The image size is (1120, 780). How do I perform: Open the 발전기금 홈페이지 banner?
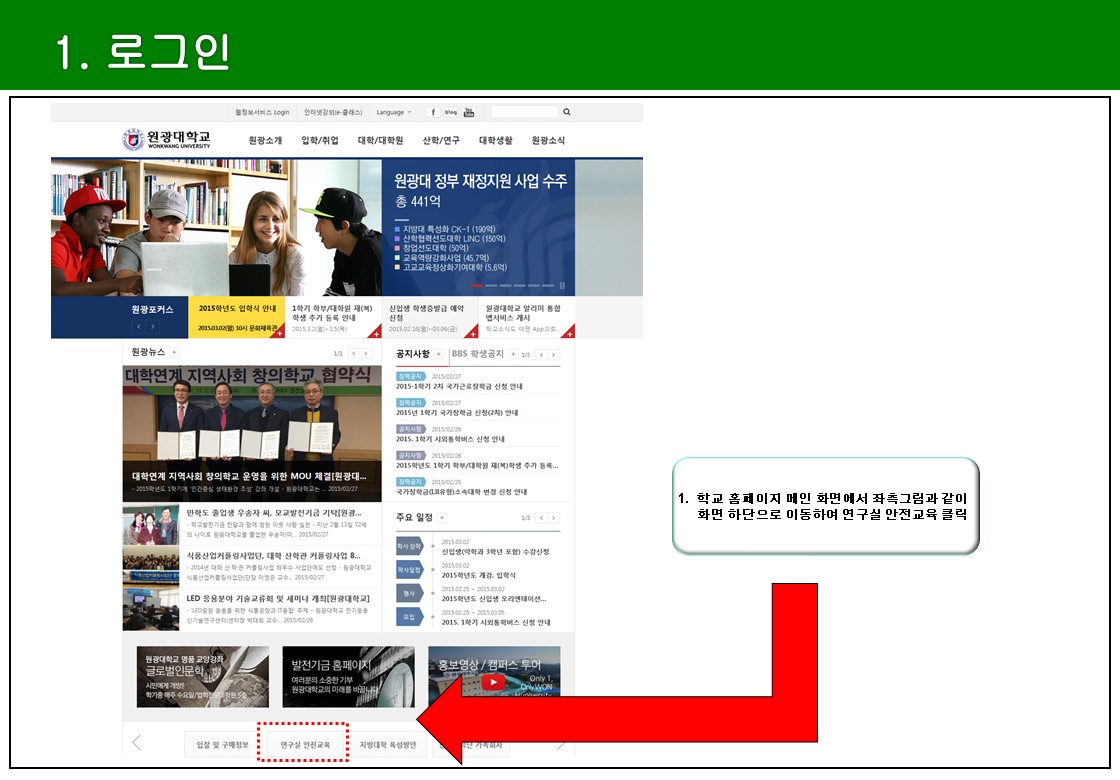tap(348, 677)
